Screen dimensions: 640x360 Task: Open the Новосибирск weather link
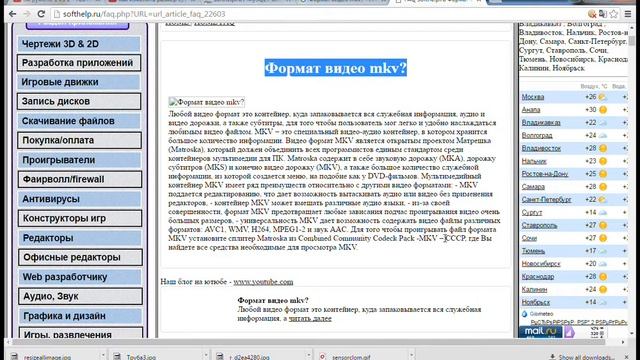[x=541, y=264]
